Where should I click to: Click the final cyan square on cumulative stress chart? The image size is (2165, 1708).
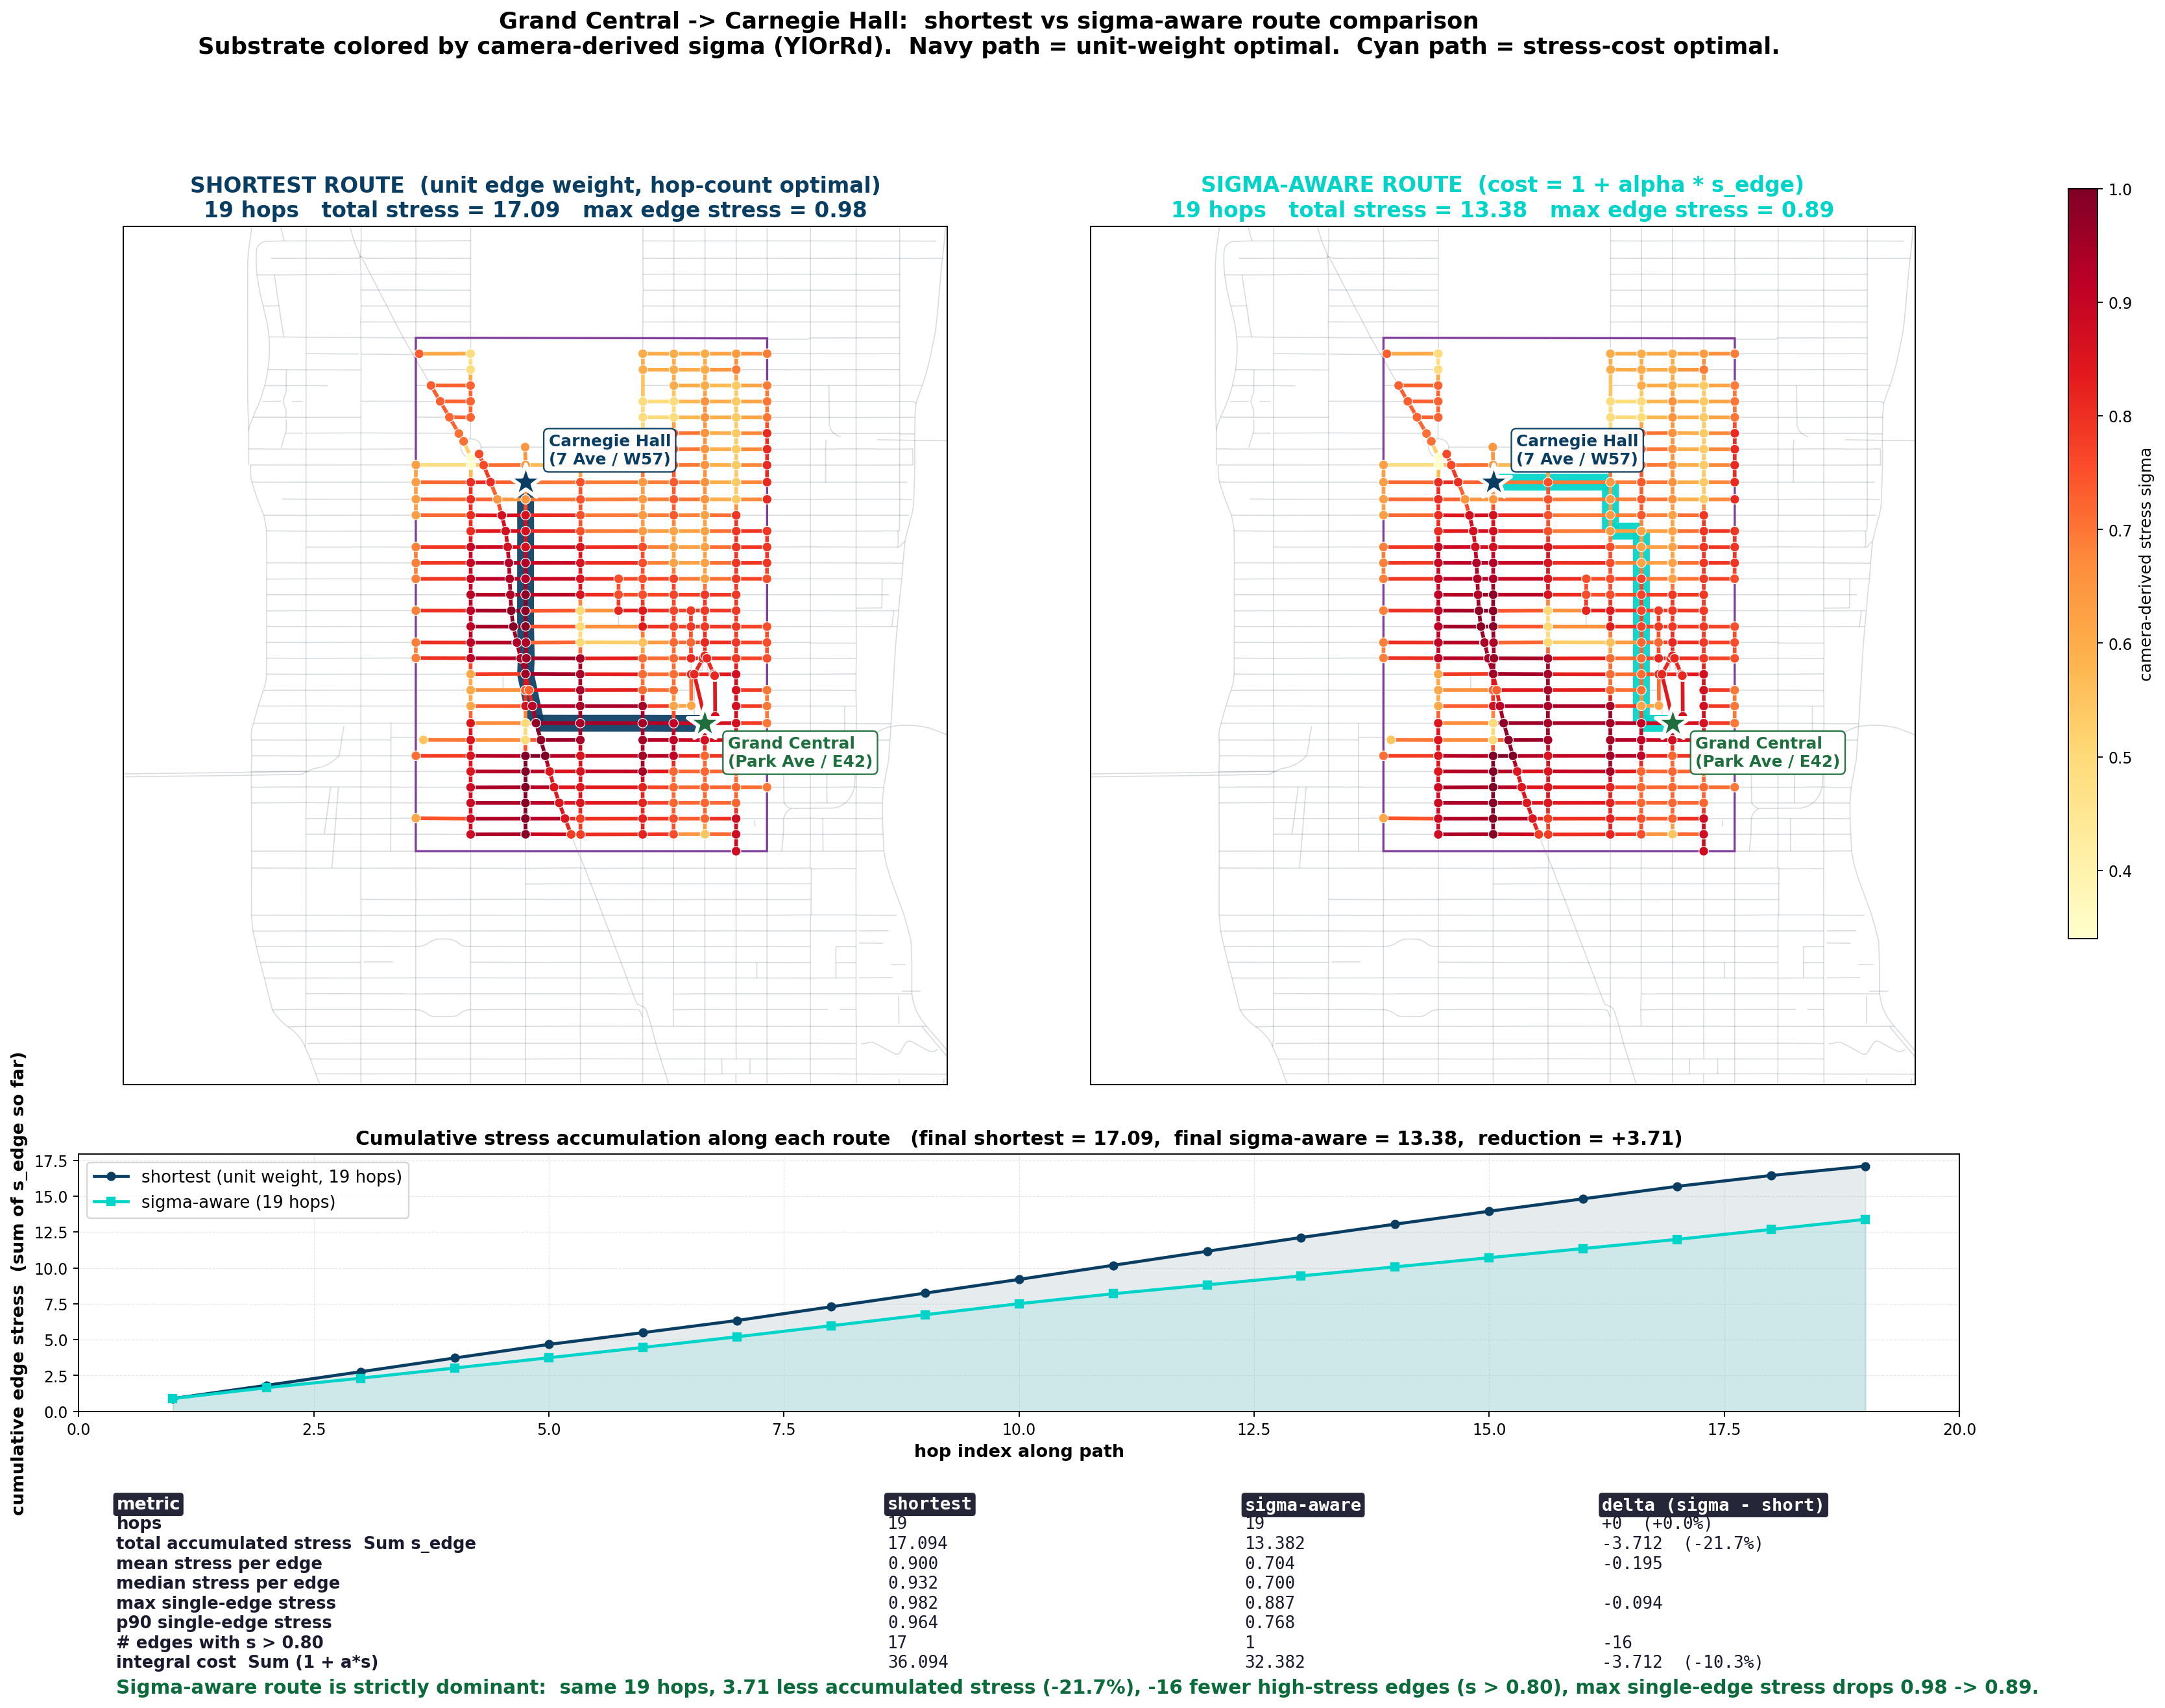(1865, 1219)
